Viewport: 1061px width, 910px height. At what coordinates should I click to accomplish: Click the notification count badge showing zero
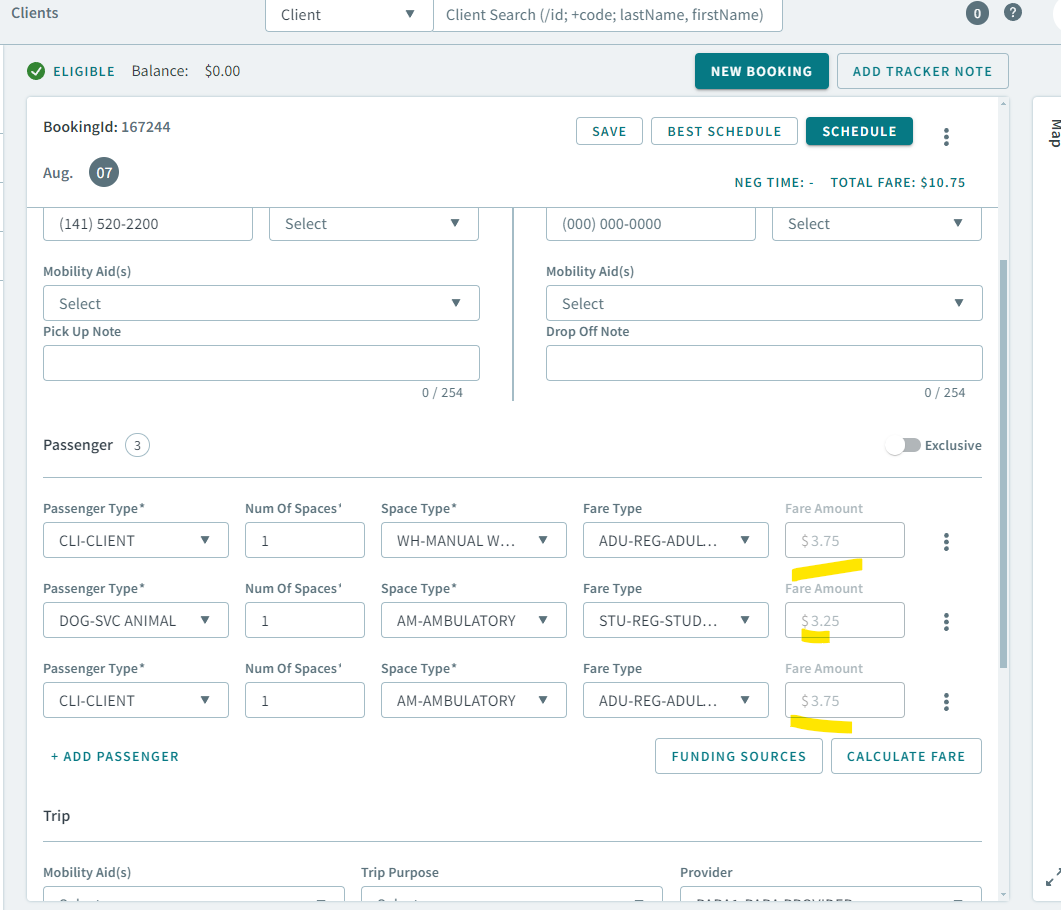click(975, 13)
